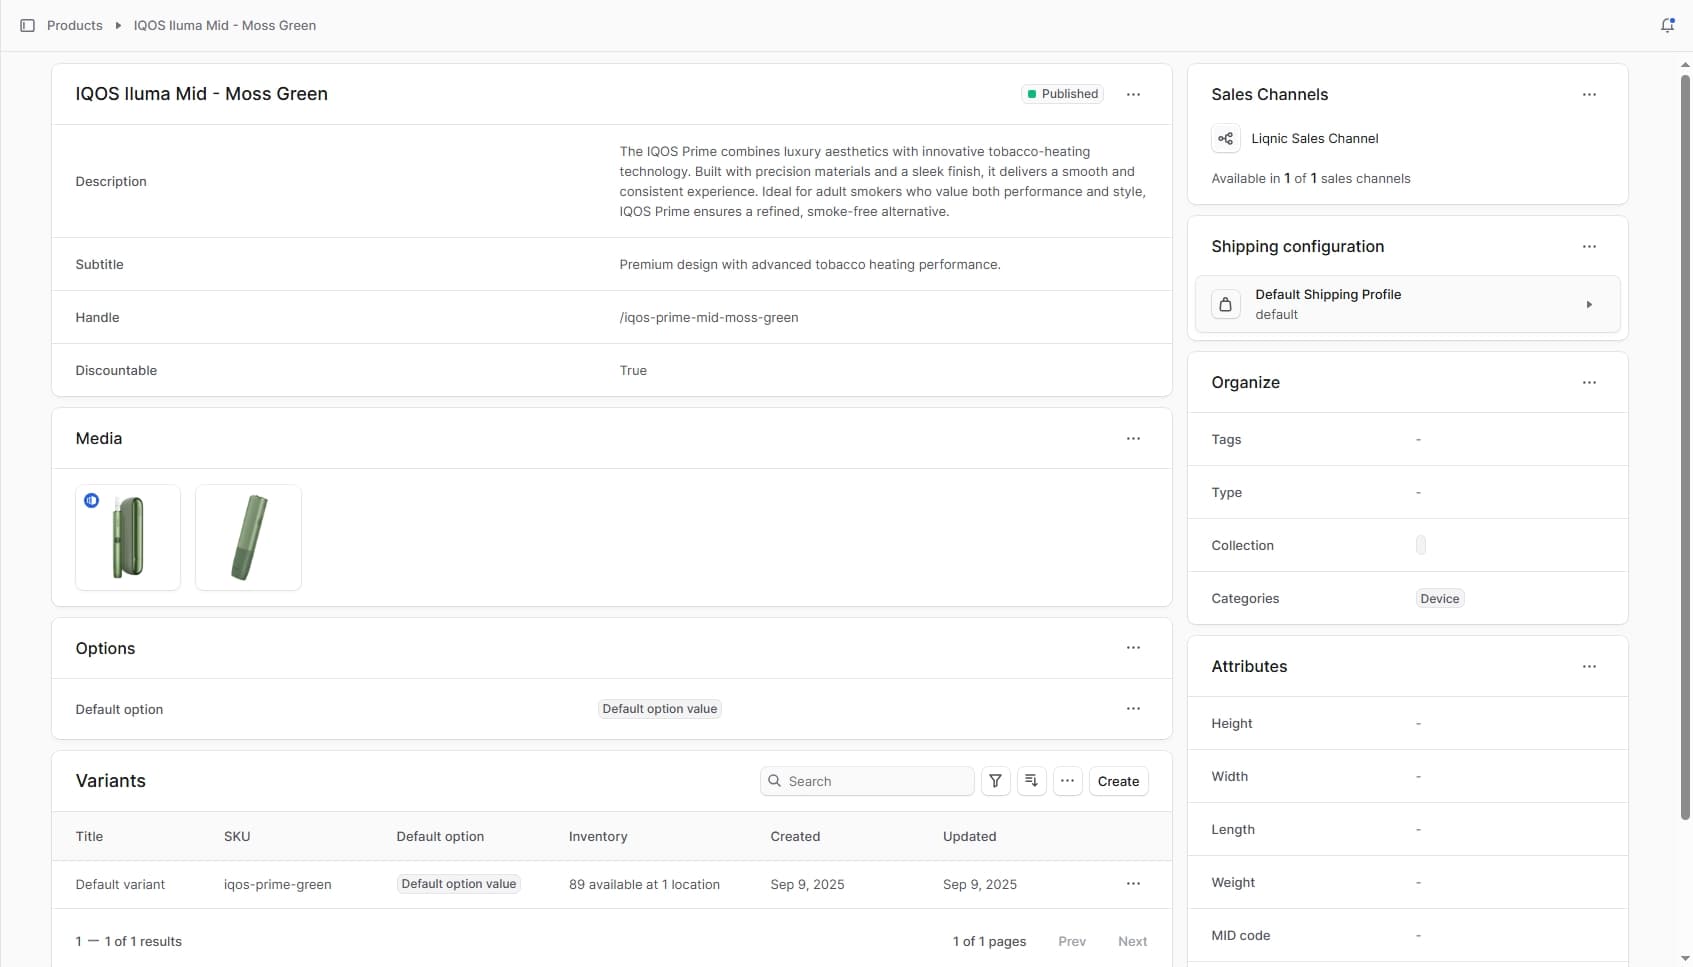Open the Variants overflow menu
Viewport: 1693px width, 967px height.
tap(1067, 781)
